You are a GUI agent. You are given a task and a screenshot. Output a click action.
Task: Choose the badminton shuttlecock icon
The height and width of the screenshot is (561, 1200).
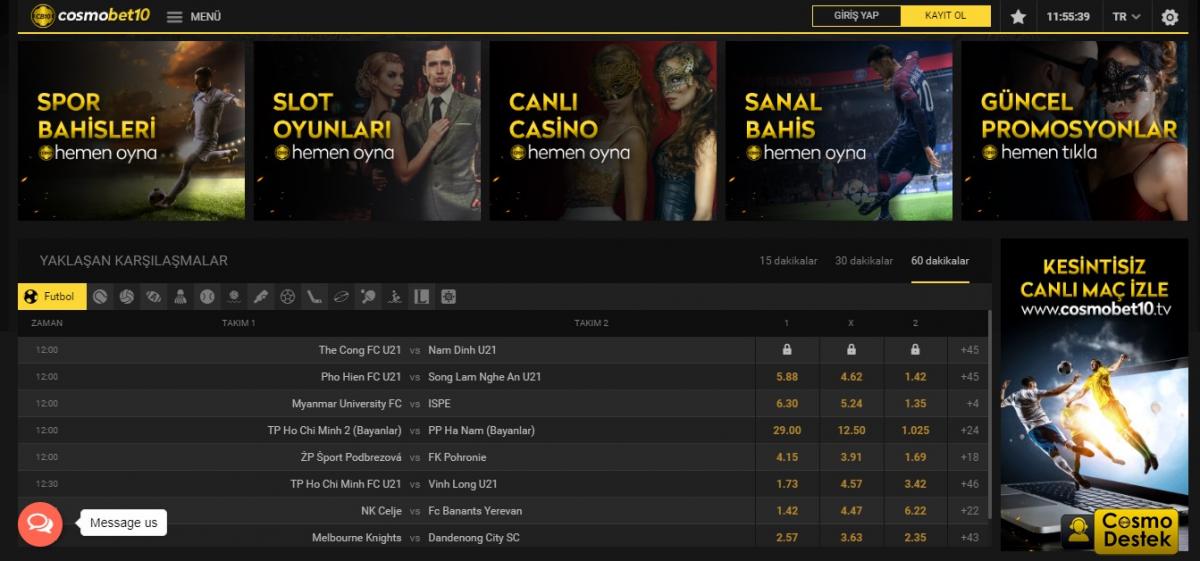[180, 297]
